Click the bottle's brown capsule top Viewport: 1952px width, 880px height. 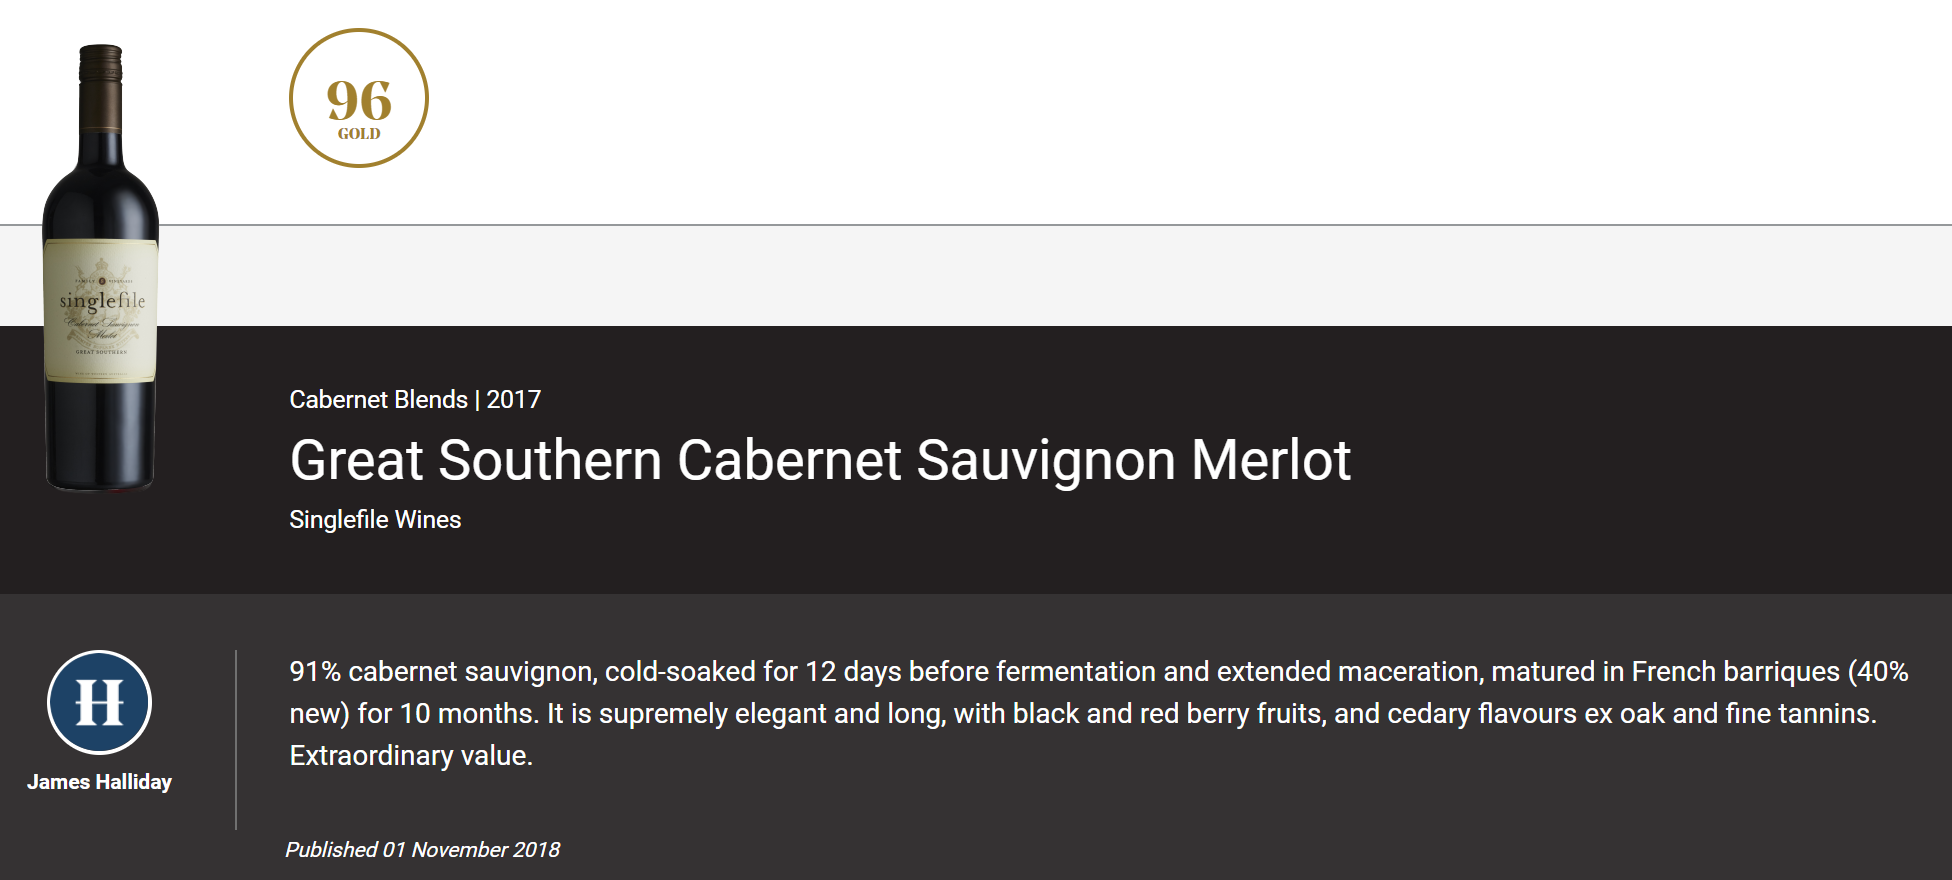[x=101, y=86]
